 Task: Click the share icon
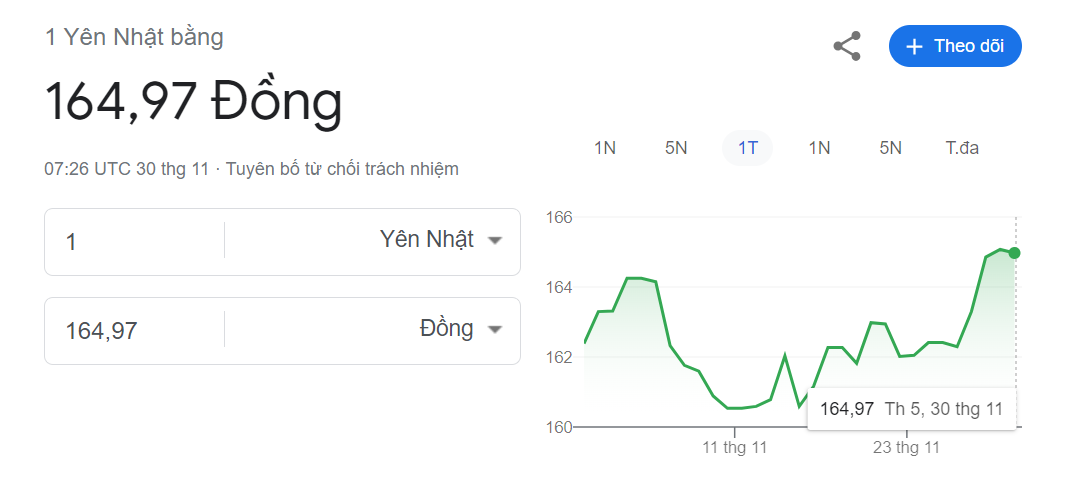[x=847, y=46]
